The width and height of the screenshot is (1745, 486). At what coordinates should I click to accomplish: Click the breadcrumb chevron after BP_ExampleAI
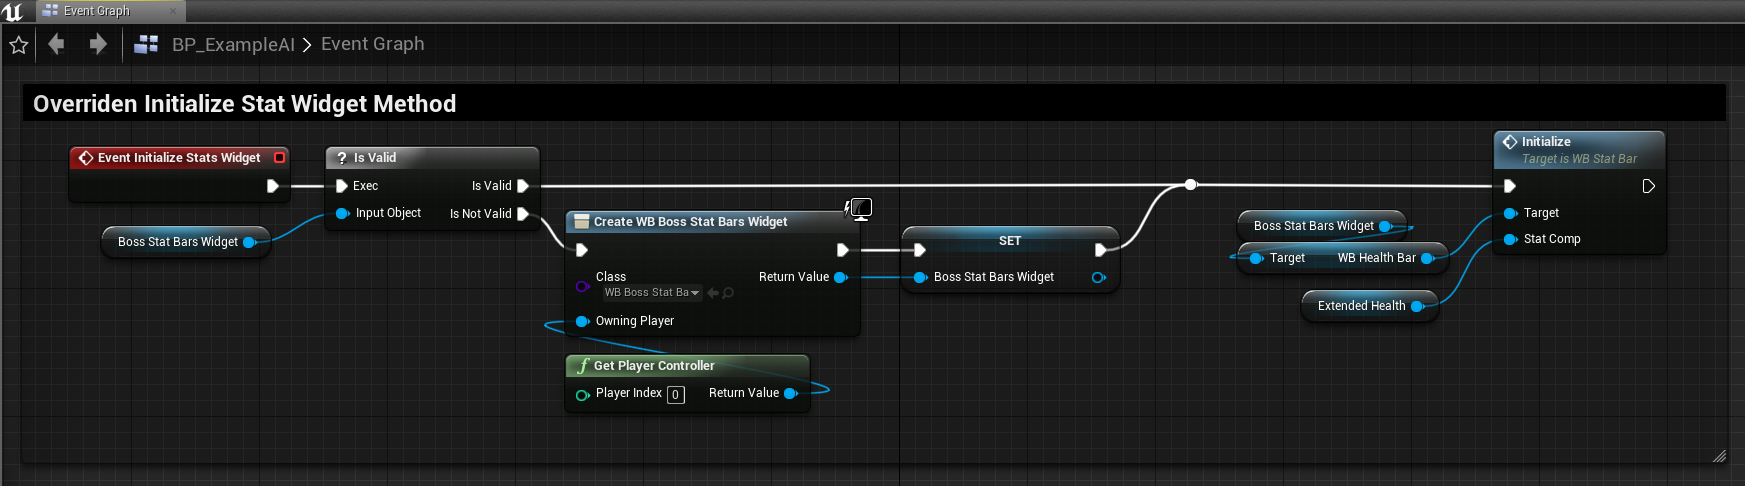pos(307,45)
